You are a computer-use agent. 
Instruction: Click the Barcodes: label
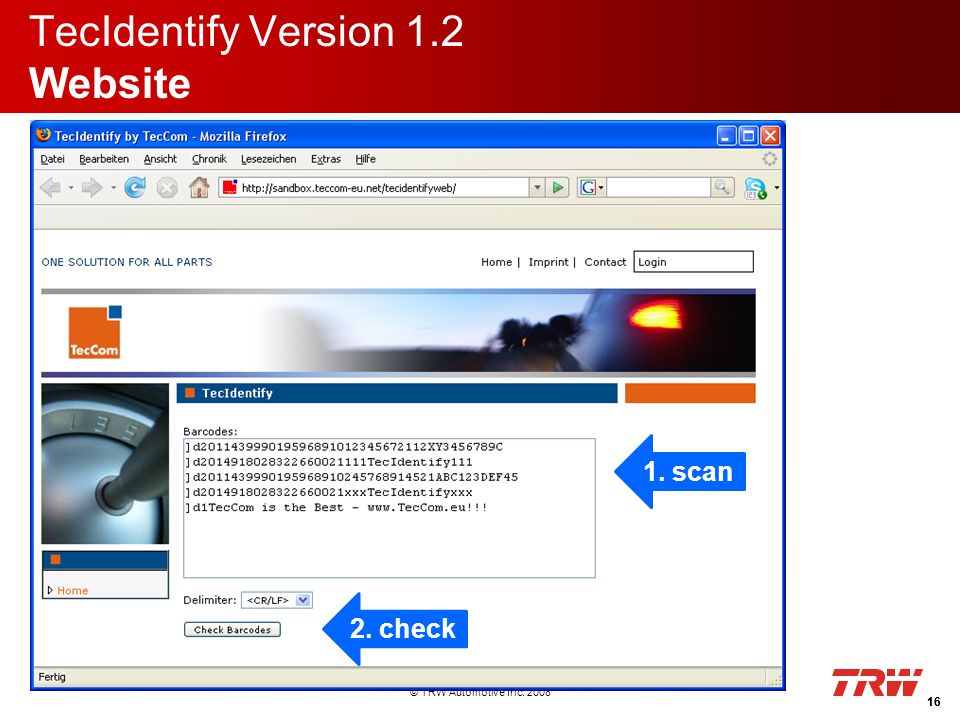click(210, 431)
